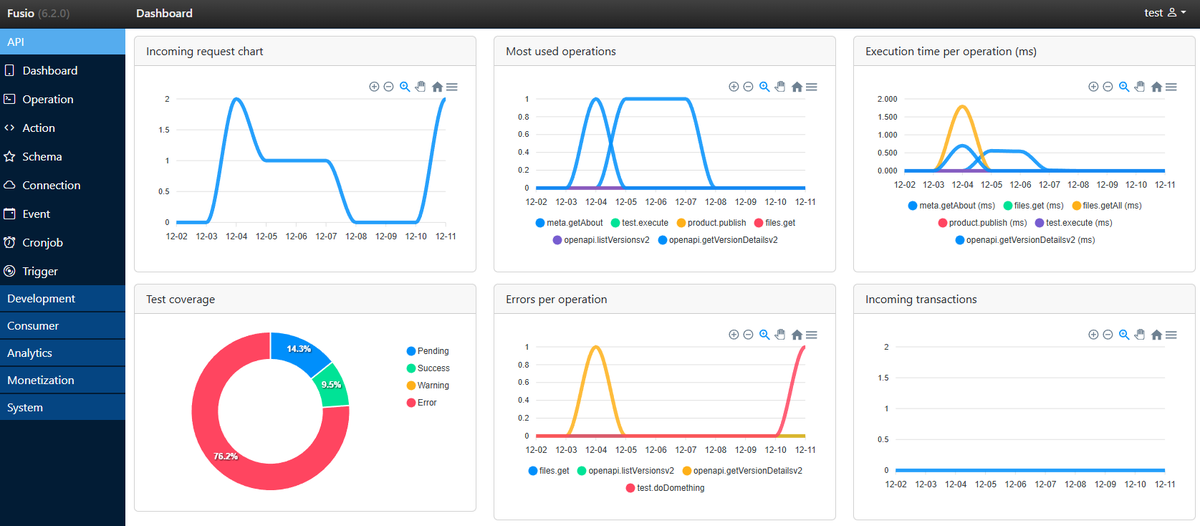
Task: Zoom in on Most used operations chart
Action: click(734, 87)
